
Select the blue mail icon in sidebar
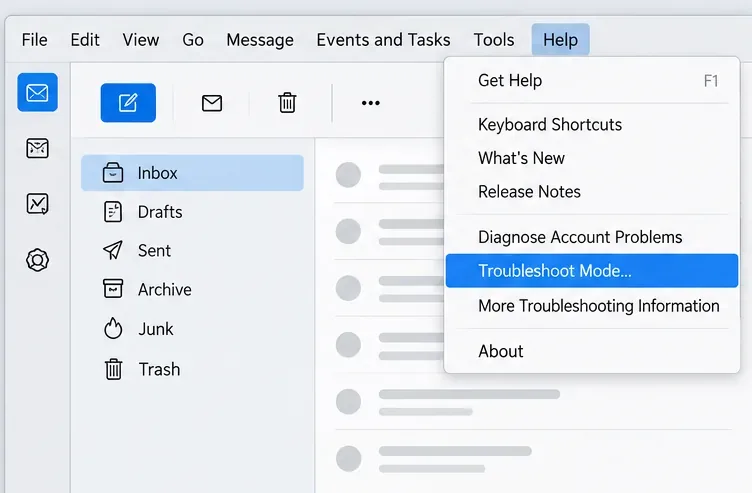[x=37, y=93]
